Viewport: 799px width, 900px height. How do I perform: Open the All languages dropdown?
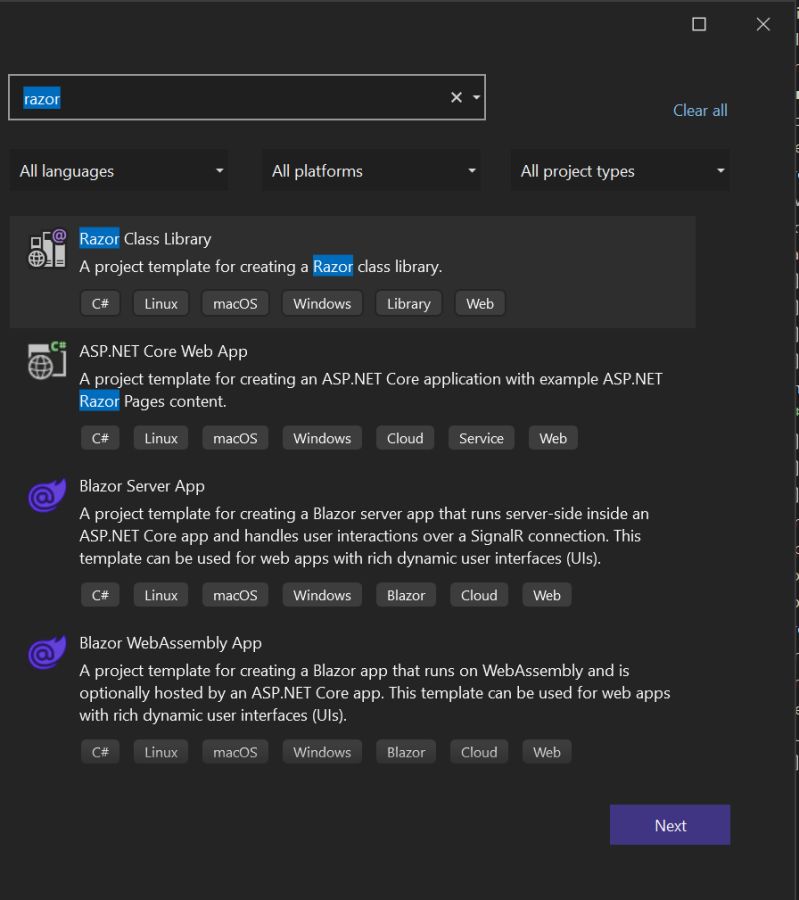[119, 170]
